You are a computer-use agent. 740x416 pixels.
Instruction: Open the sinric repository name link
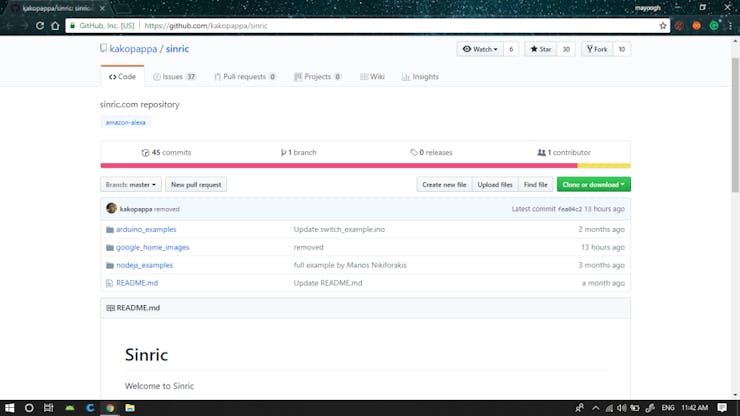177,49
